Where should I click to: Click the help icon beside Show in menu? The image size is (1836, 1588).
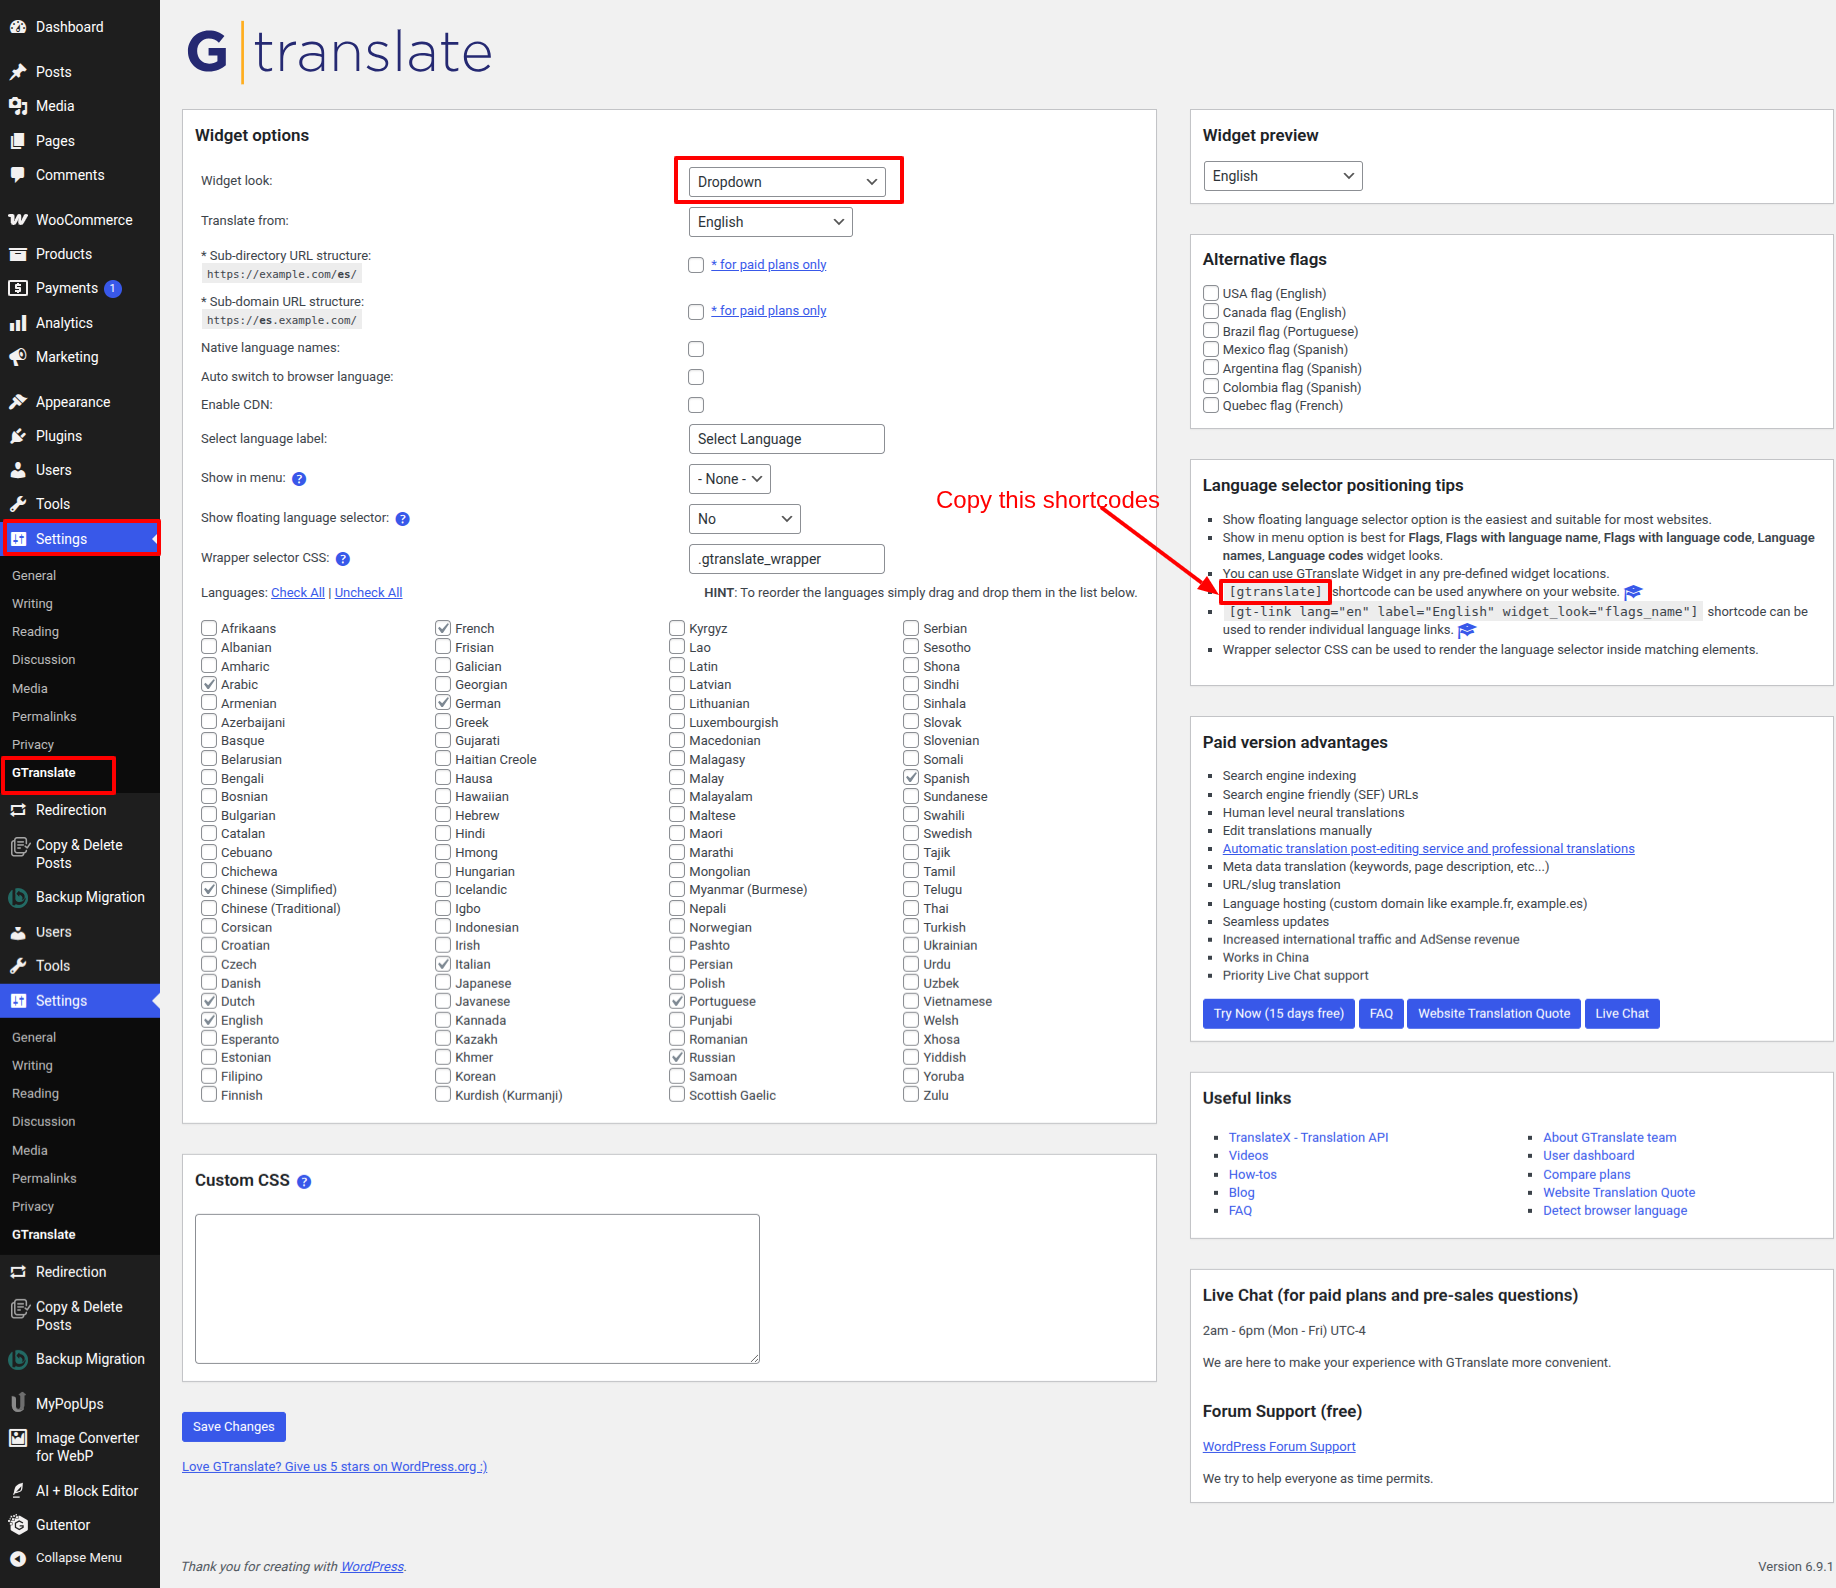[x=299, y=479]
